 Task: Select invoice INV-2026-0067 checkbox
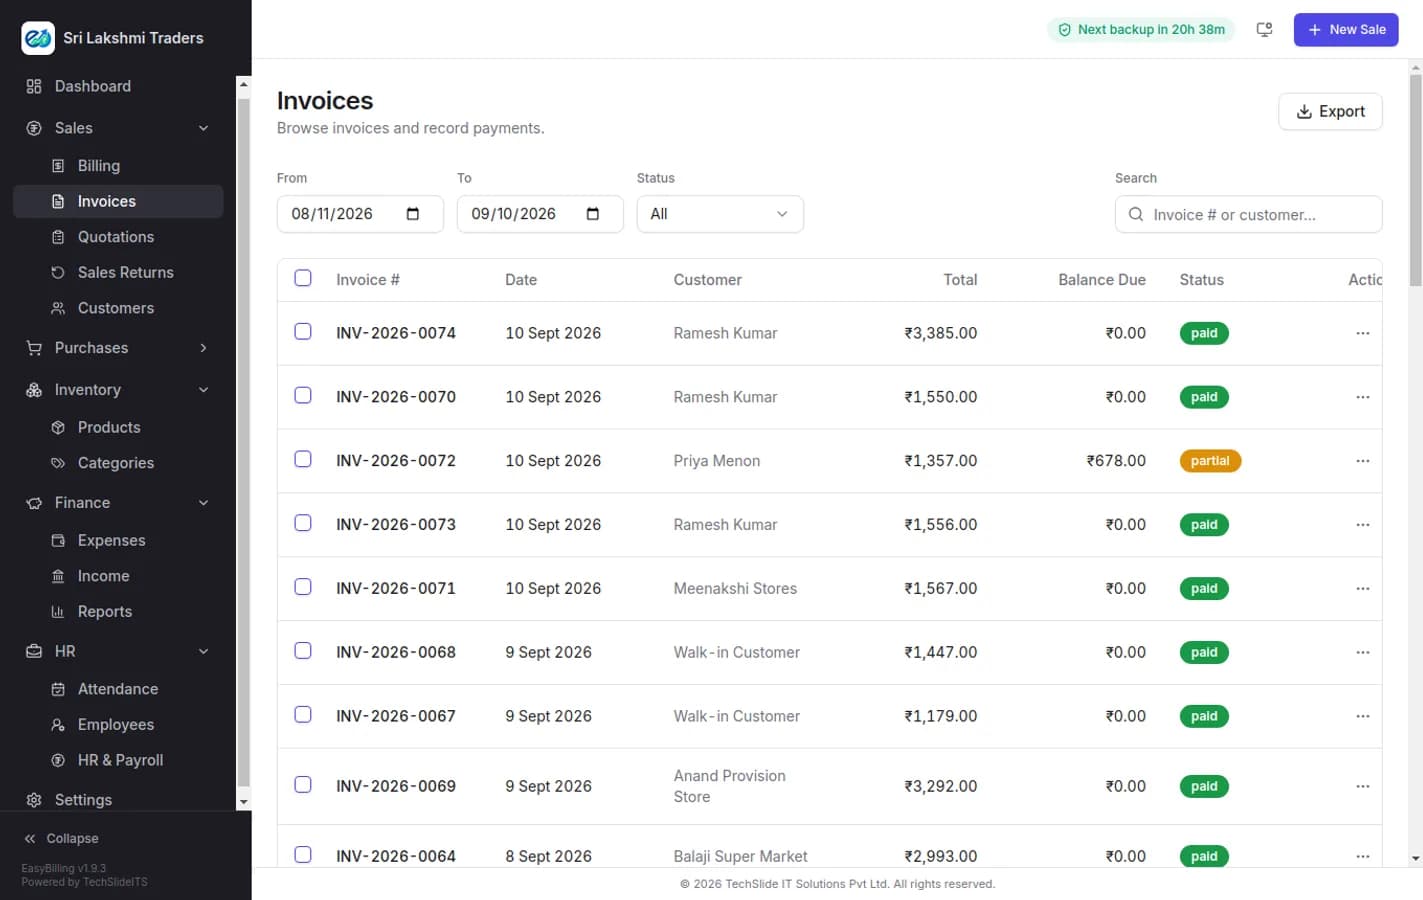click(303, 715)
